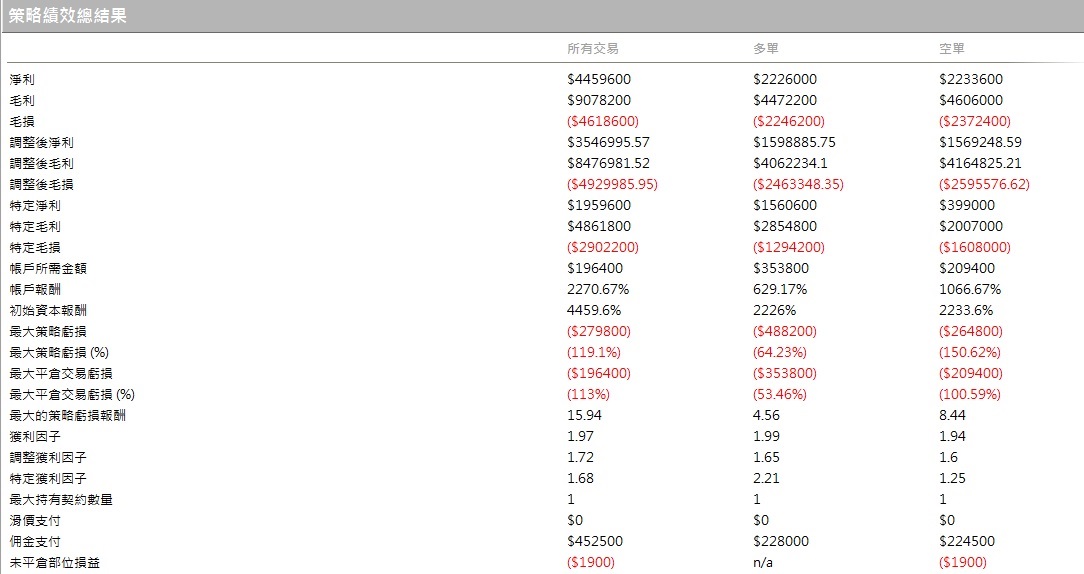Click the short-trades drawdown percent (150.62%)
1084x574 pixels.
[x=970, y=352]
